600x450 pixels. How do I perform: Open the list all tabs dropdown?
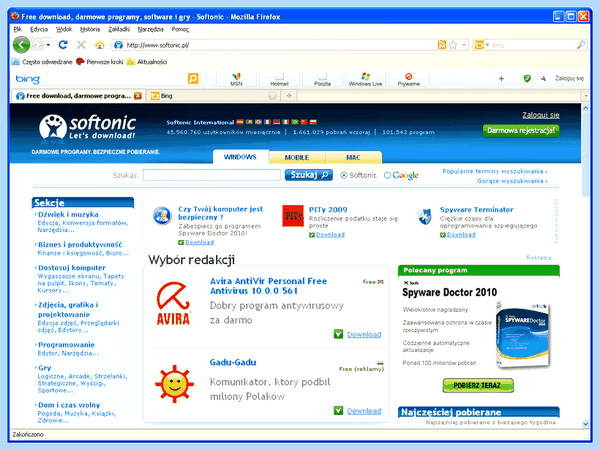[585, 96]
